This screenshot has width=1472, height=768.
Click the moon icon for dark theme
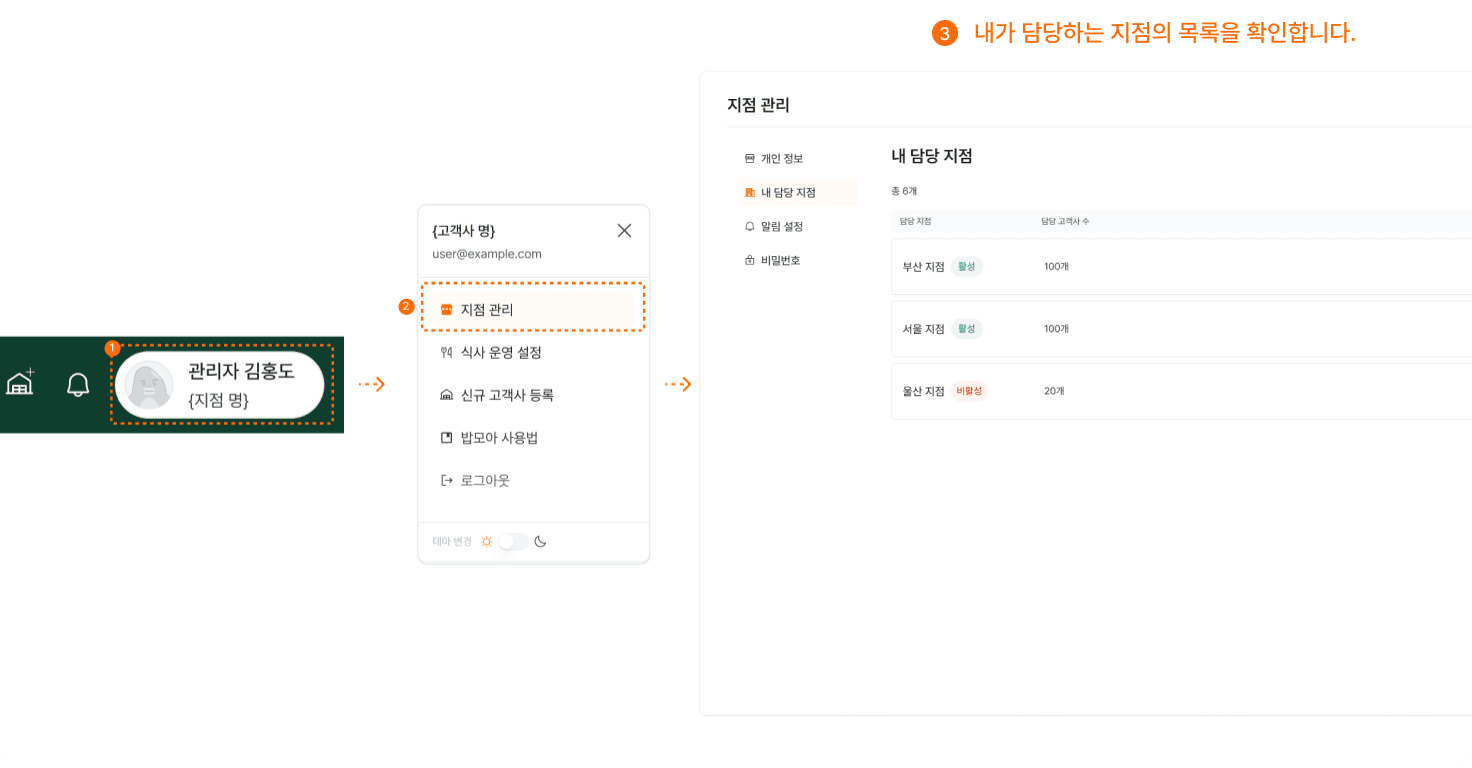coord(540,541)
